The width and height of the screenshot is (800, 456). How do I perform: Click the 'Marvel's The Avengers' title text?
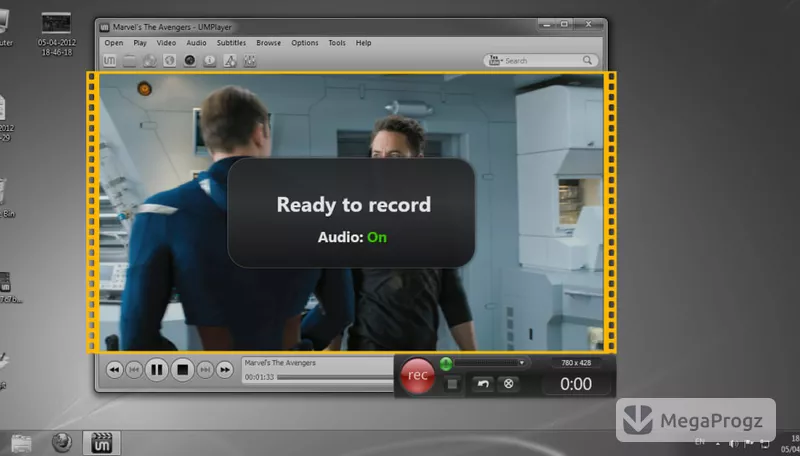[280, 363]
